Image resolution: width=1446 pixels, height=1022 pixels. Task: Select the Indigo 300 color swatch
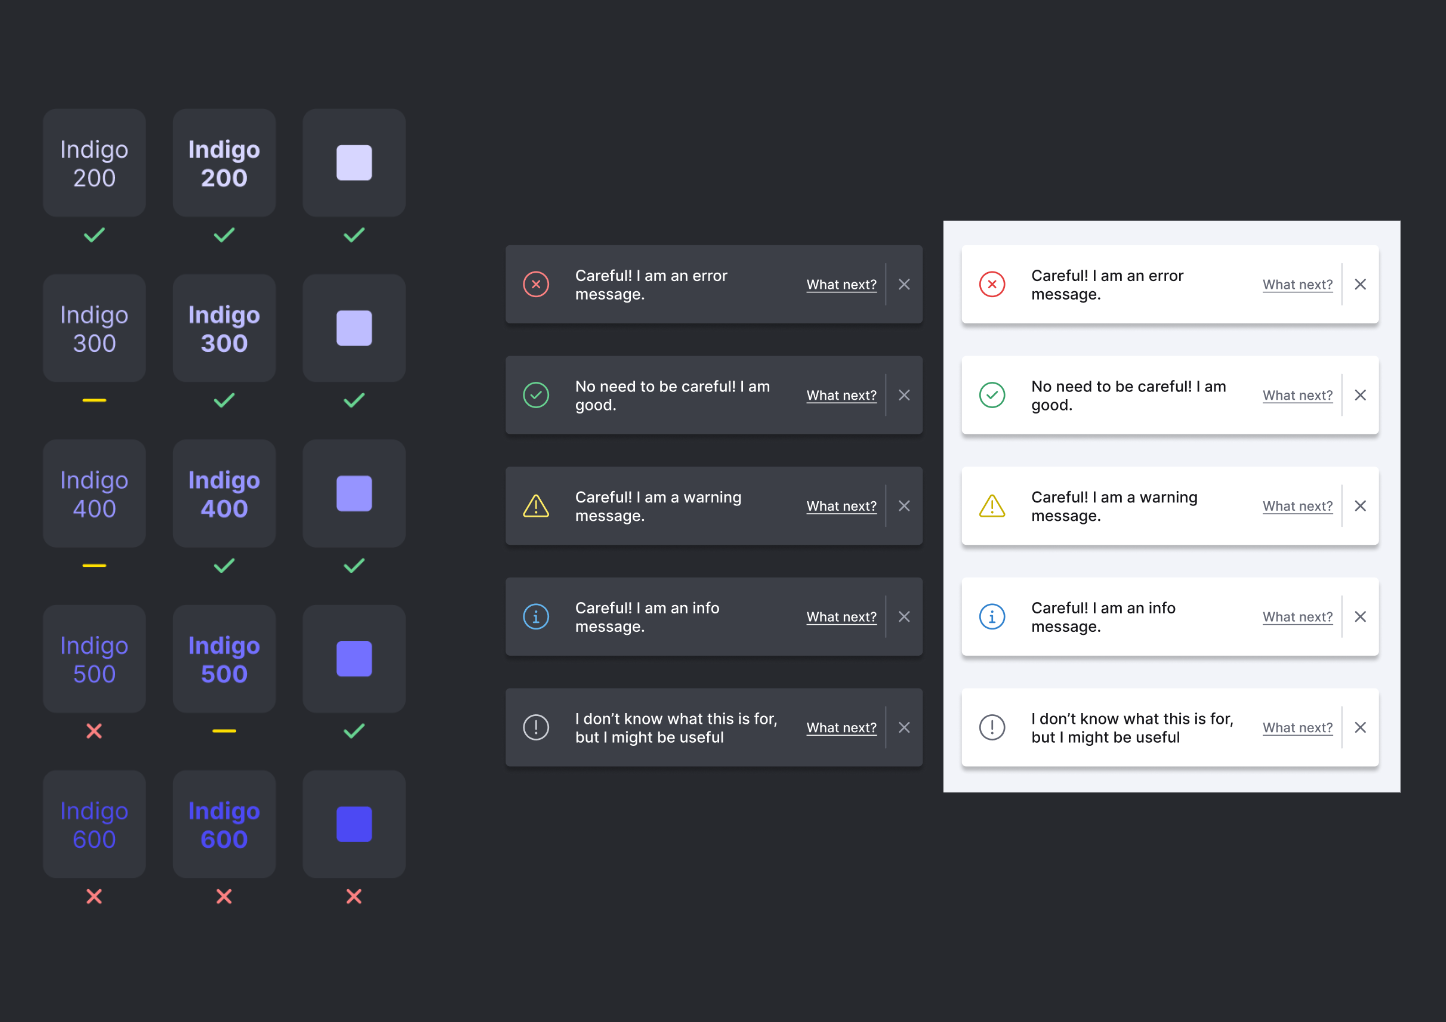(354, 328)
